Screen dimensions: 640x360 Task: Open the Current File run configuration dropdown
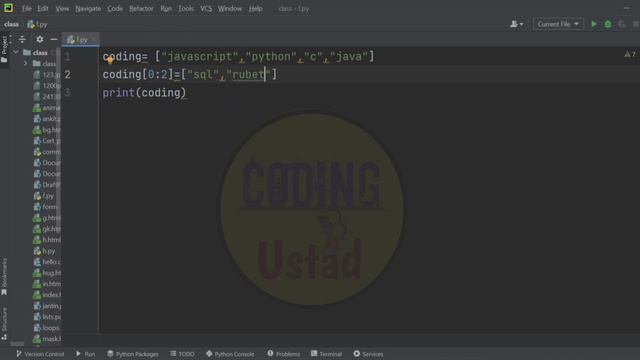[558, 24]
